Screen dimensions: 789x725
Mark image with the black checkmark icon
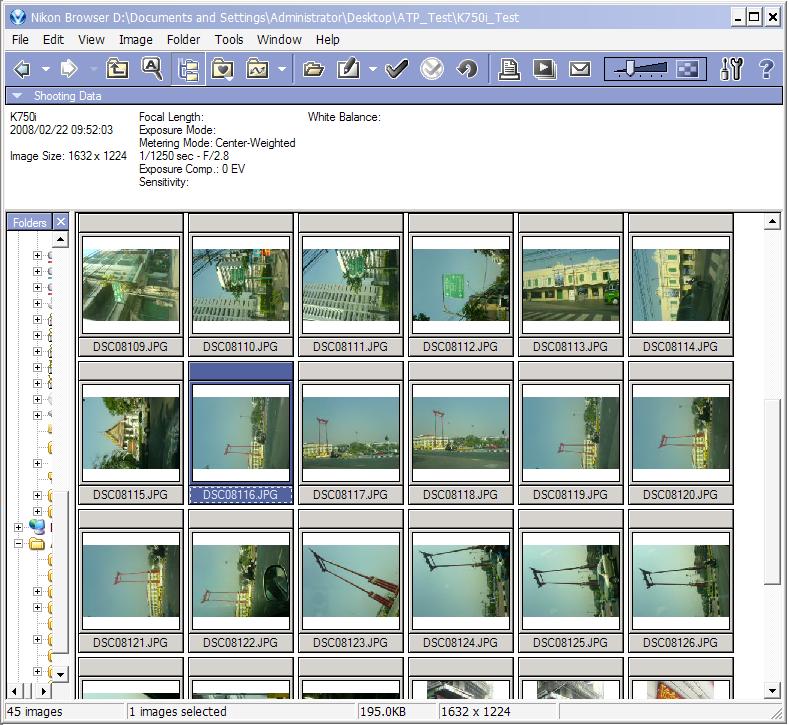pyautogui.click(x=397, y=69)
